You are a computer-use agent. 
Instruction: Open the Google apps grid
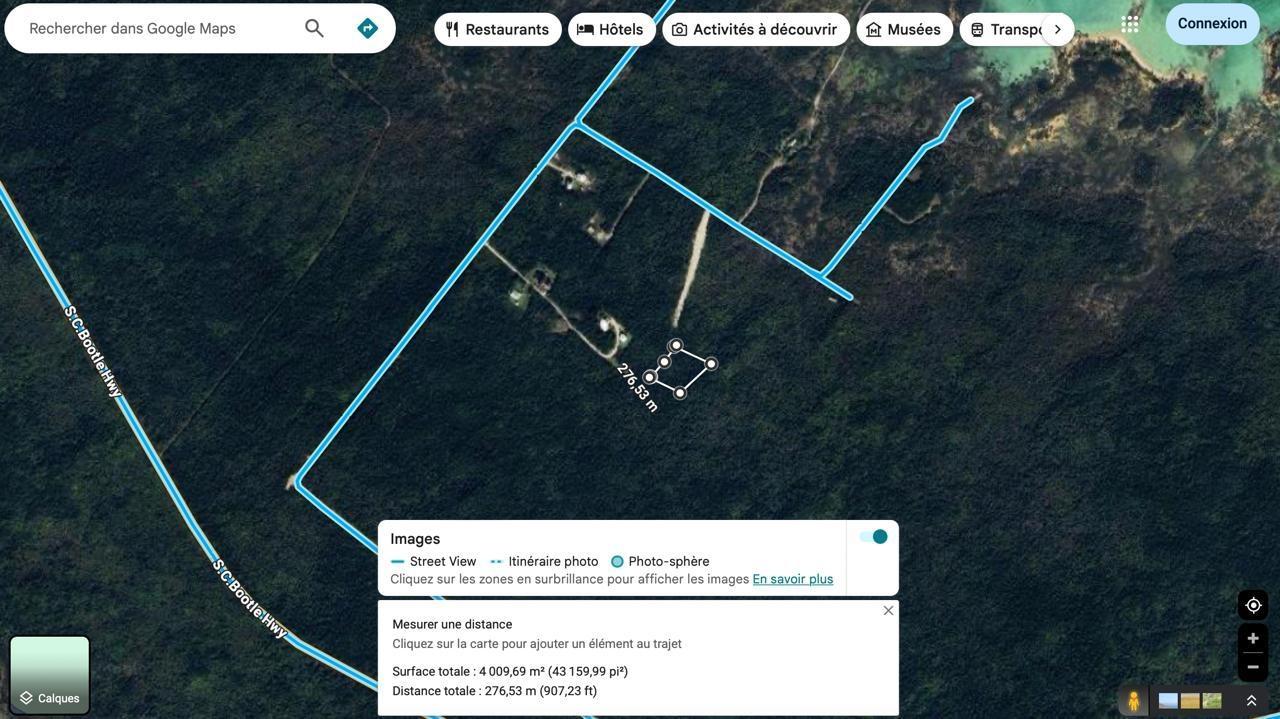coord(1130,24)
